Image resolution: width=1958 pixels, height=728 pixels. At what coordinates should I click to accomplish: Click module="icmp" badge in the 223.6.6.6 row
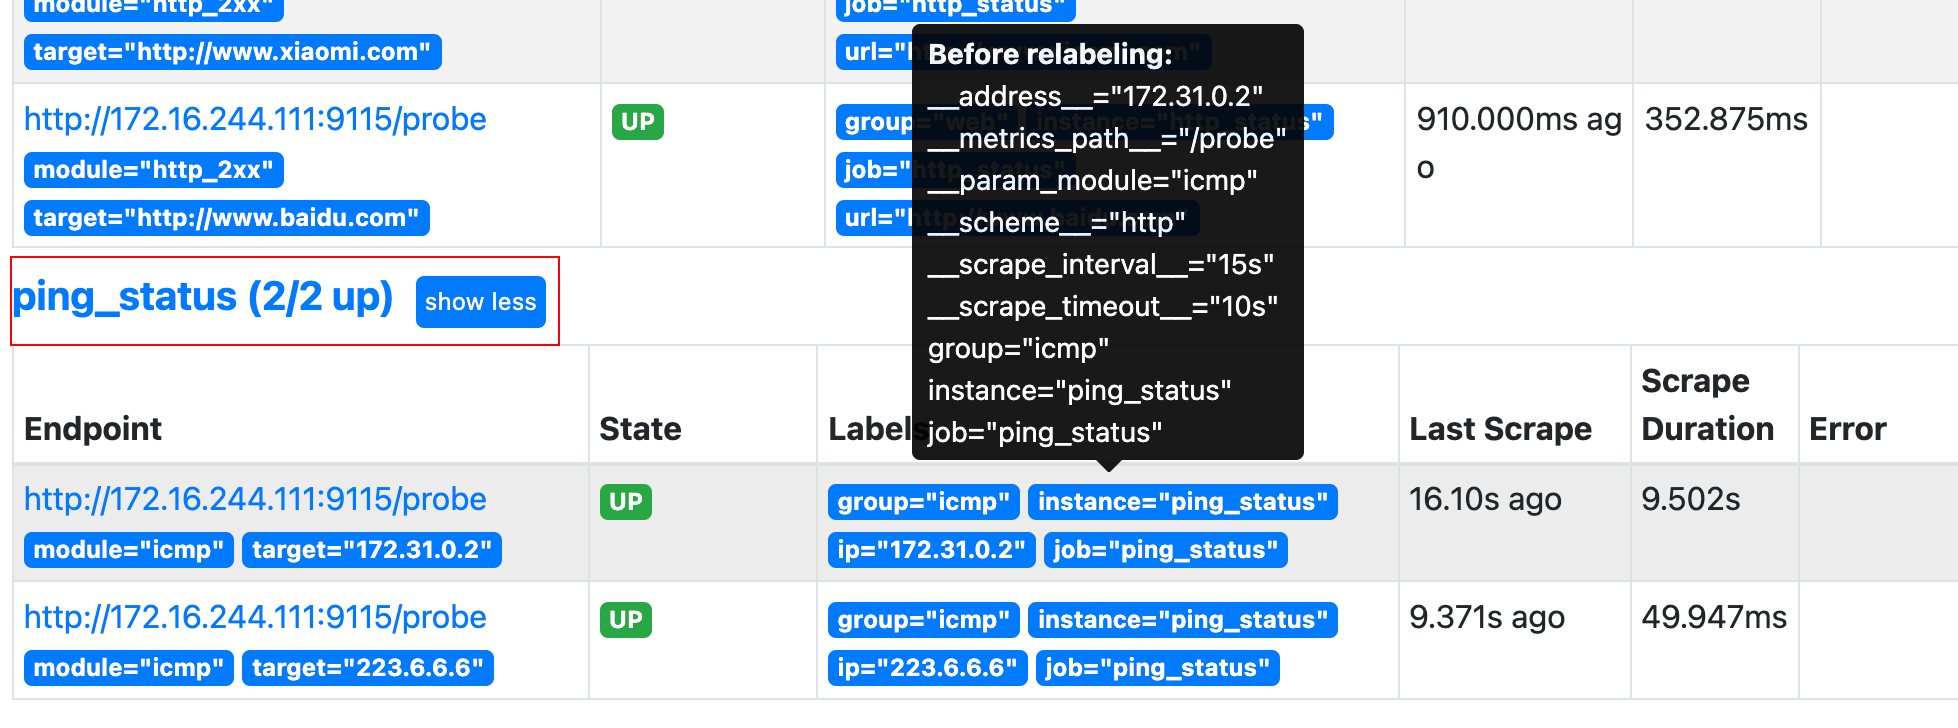(129, 668)
